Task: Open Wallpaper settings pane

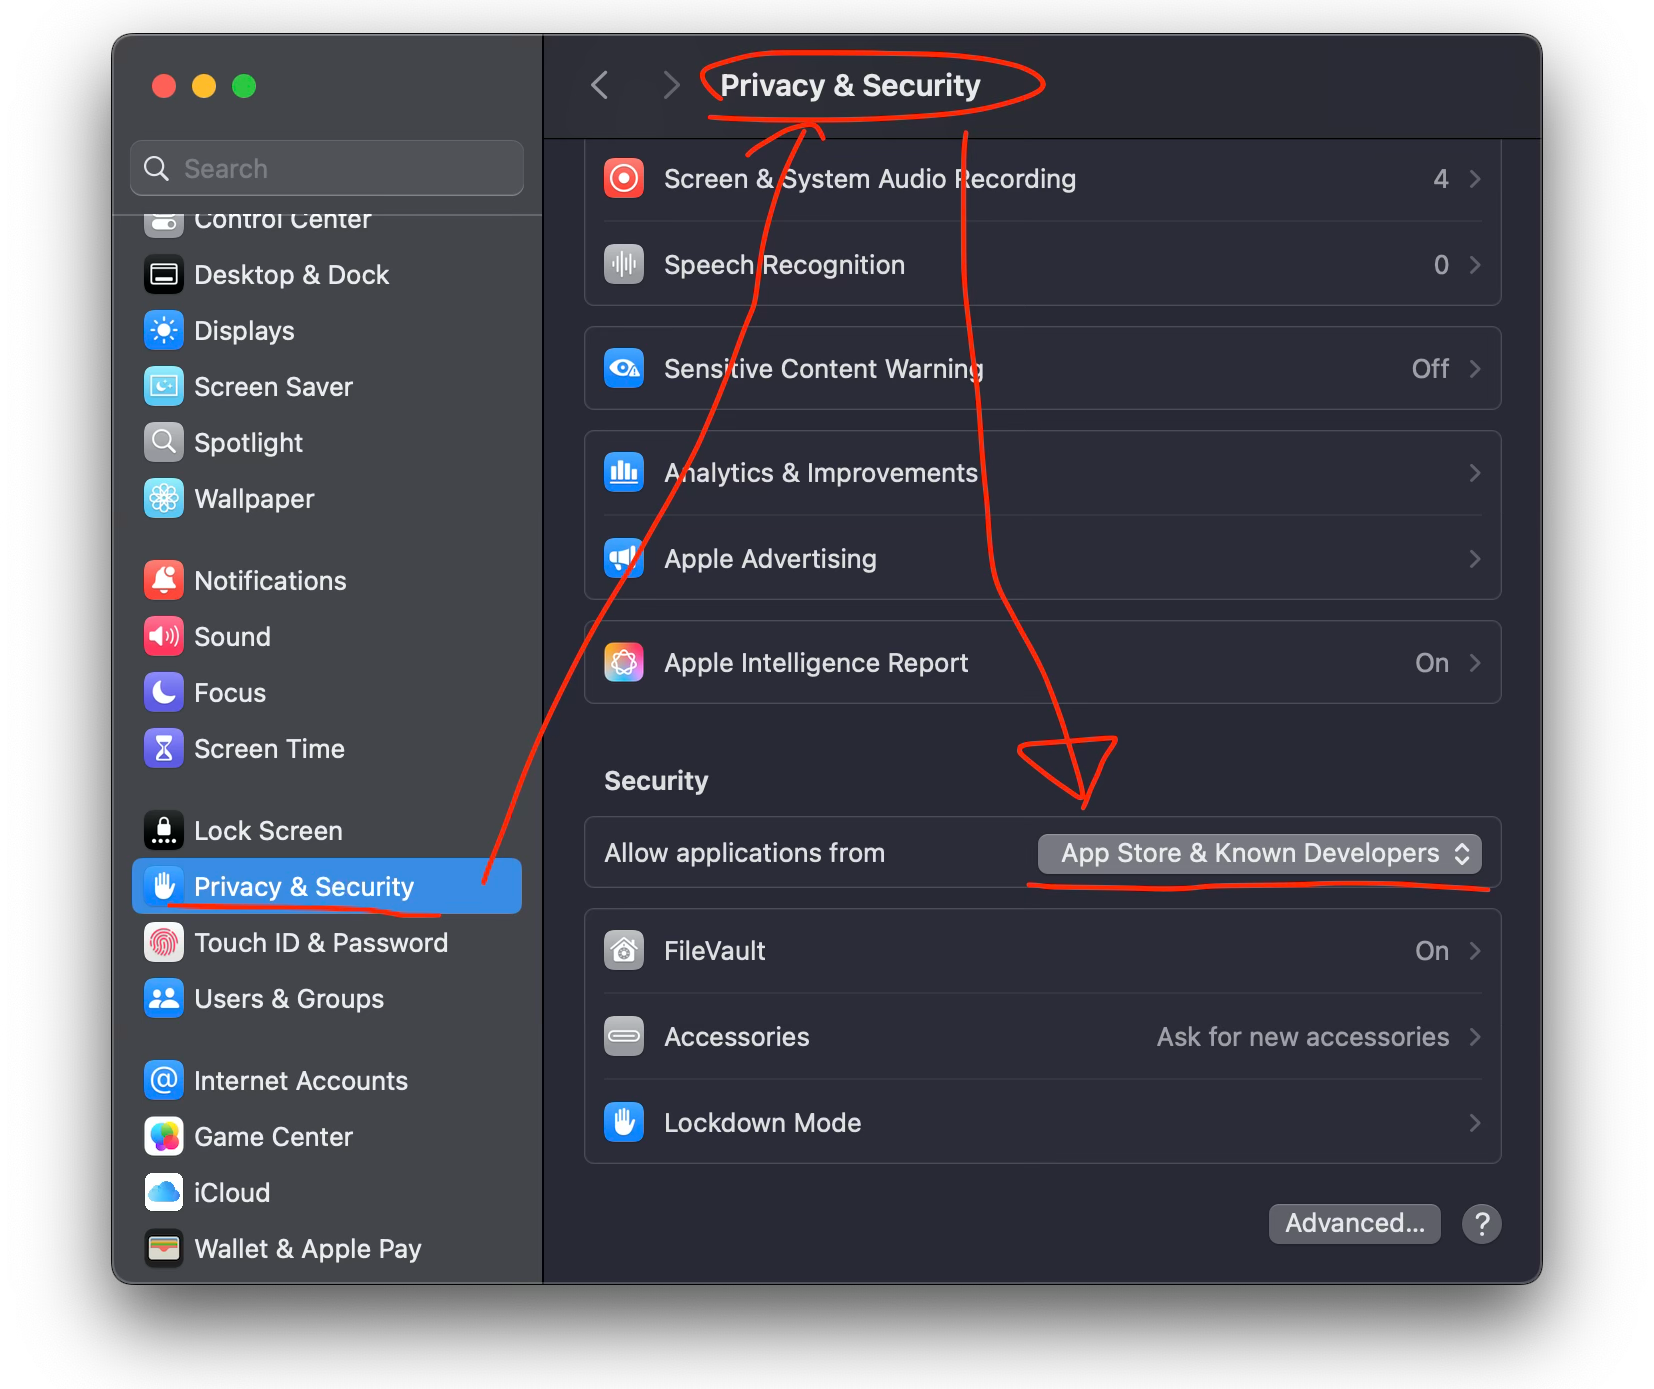Action: 327,499
